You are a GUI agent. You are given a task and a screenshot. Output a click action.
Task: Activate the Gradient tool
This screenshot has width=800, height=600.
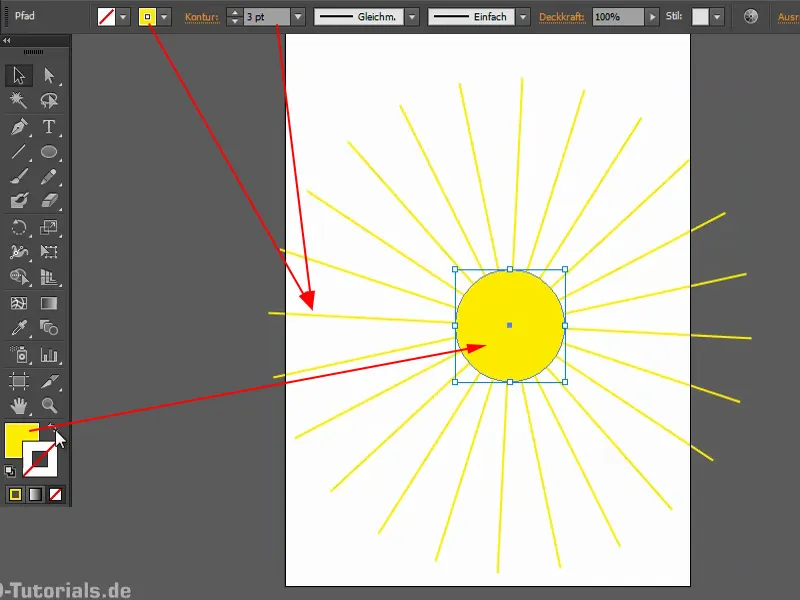[x=49, y=304]
